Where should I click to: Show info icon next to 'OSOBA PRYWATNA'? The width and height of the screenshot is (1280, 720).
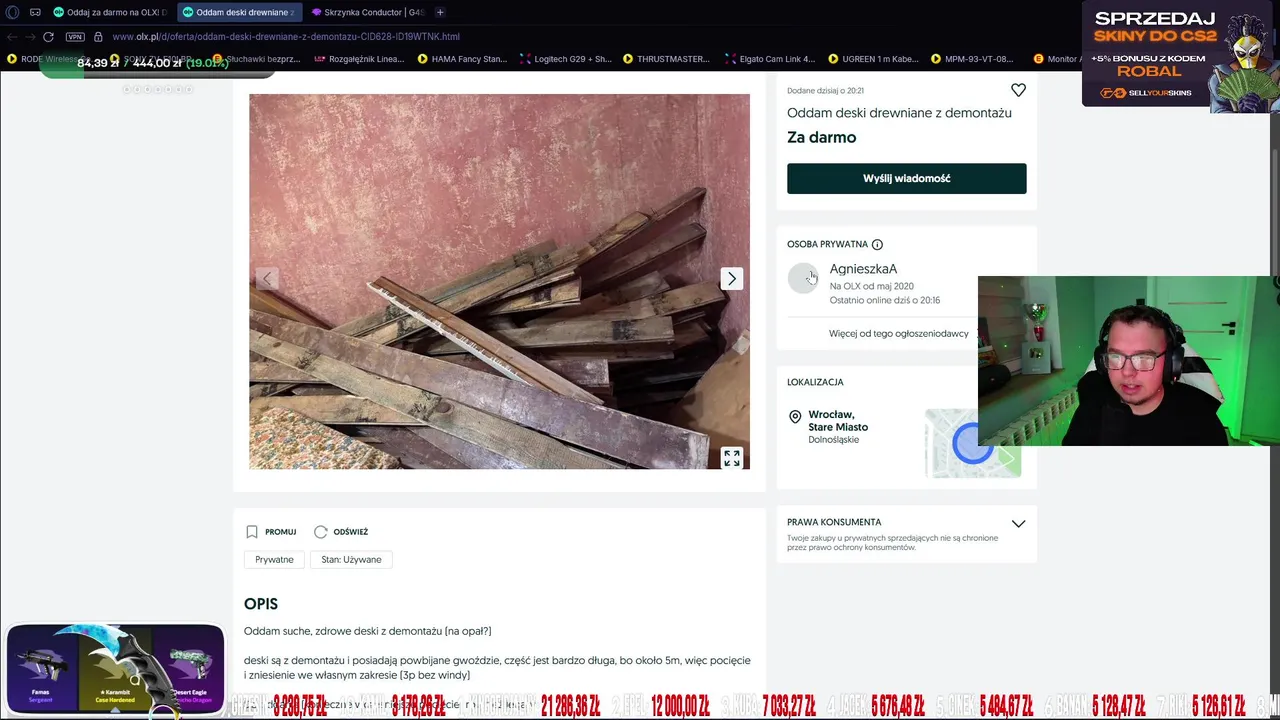click(x=877, y=244)
